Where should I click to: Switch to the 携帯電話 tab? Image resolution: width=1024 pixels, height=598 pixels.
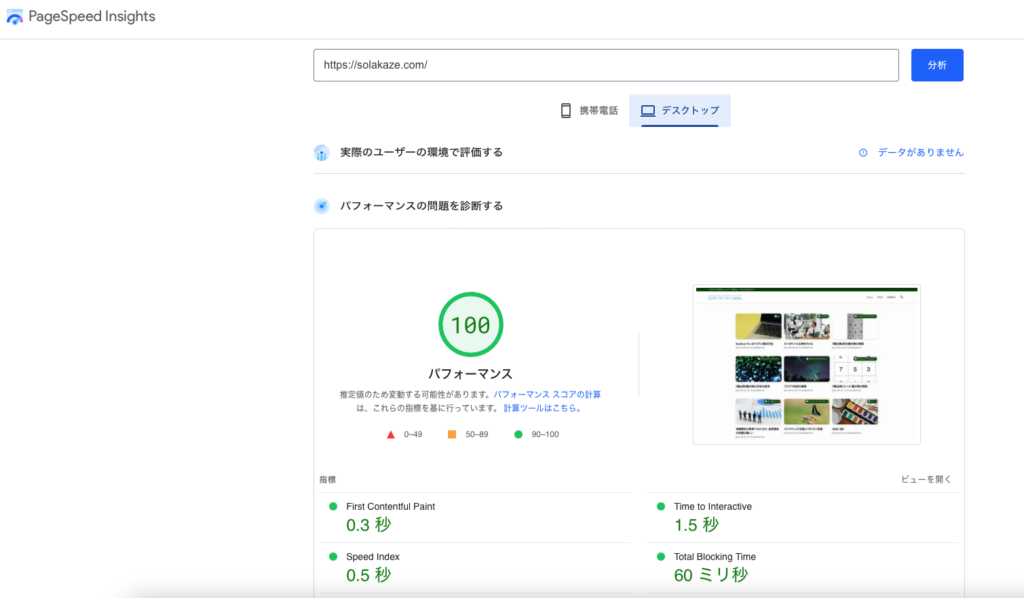click(x=588, y=110)
